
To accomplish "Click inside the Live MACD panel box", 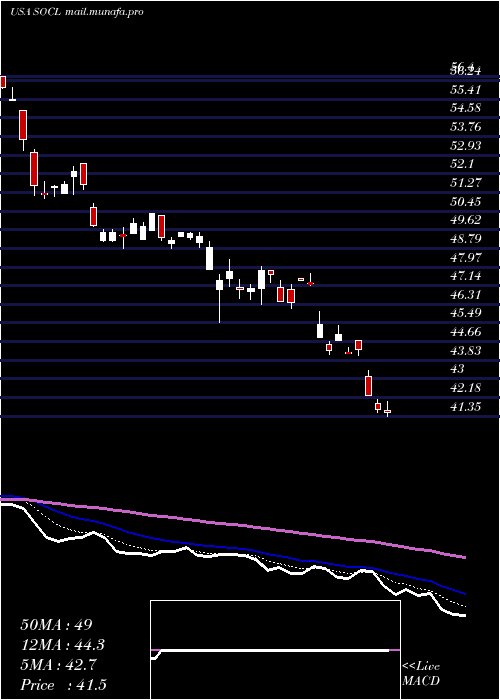I will click(x=275, y=650).
